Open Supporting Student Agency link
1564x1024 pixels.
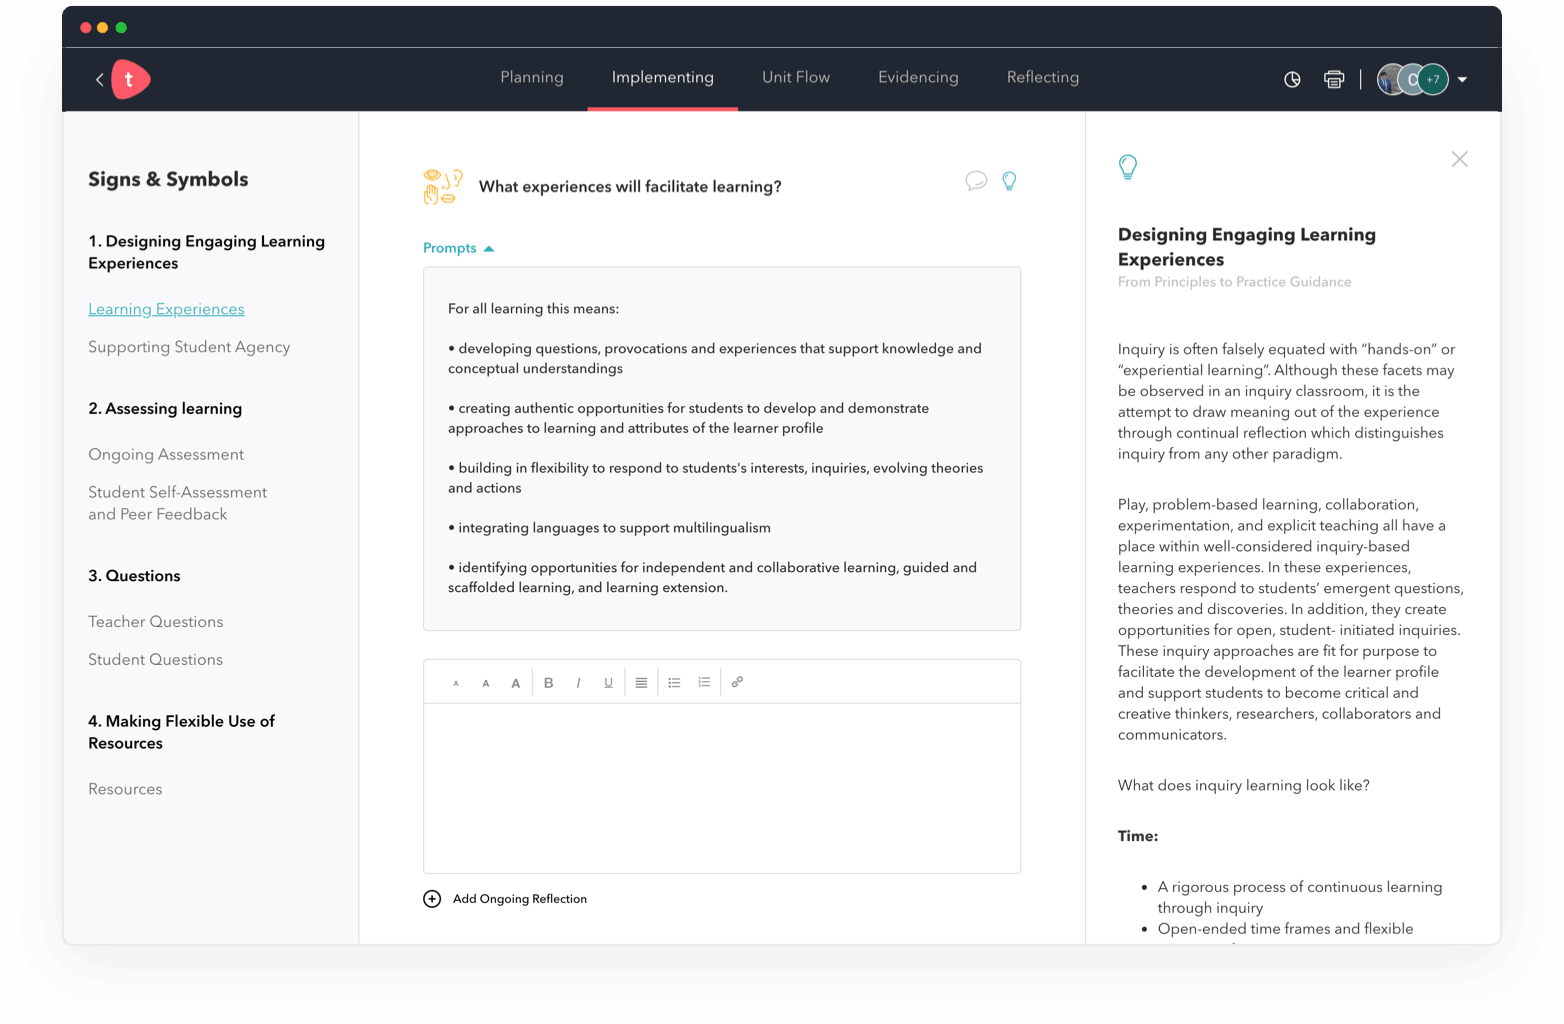coord(189,347)
